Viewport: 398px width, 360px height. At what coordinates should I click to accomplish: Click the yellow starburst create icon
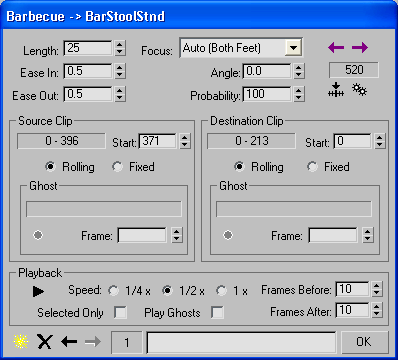click(21, 342)
